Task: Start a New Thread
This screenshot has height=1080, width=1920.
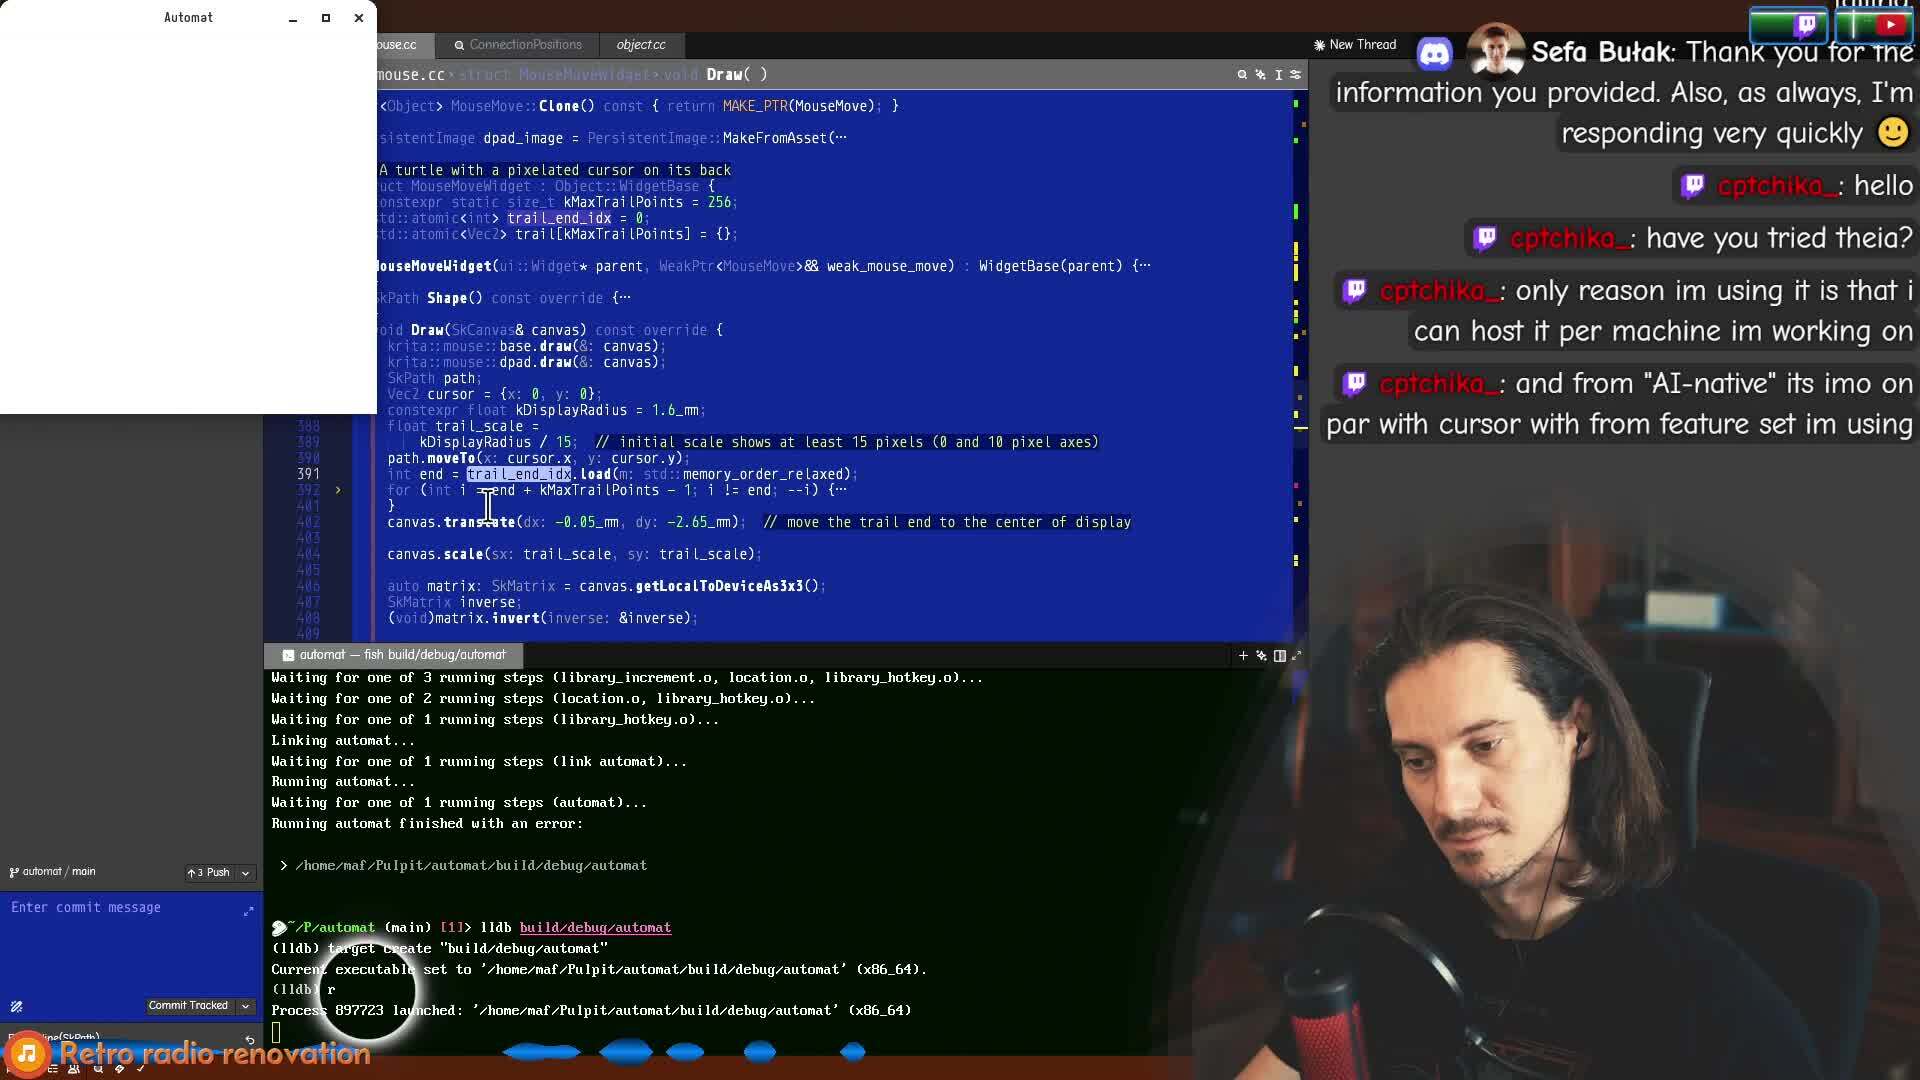Action: [1355, 45]
